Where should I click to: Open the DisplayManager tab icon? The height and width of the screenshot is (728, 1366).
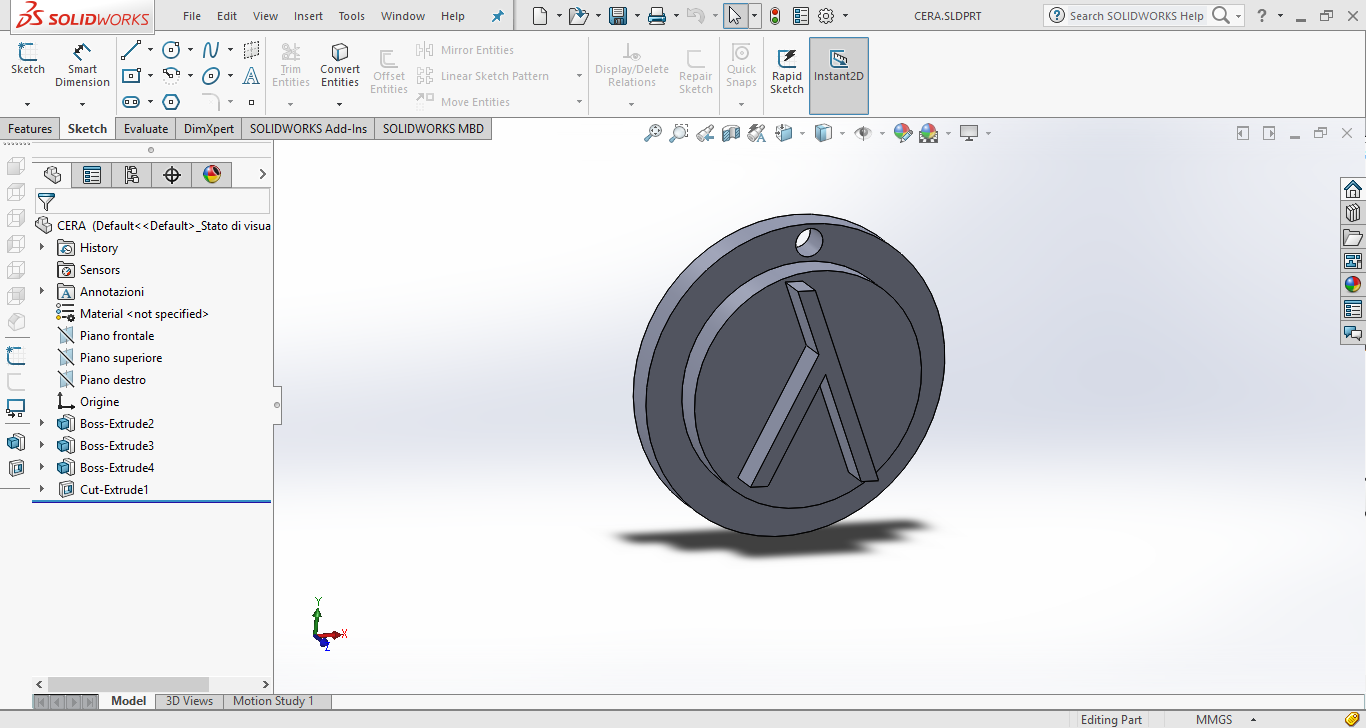[212, 175]
